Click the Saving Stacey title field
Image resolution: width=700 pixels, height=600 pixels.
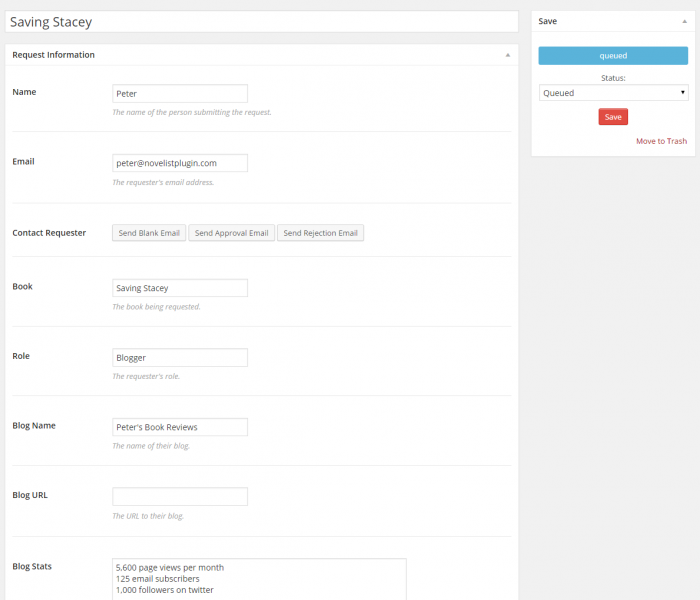pyautogui.click(x=261, y=21)
